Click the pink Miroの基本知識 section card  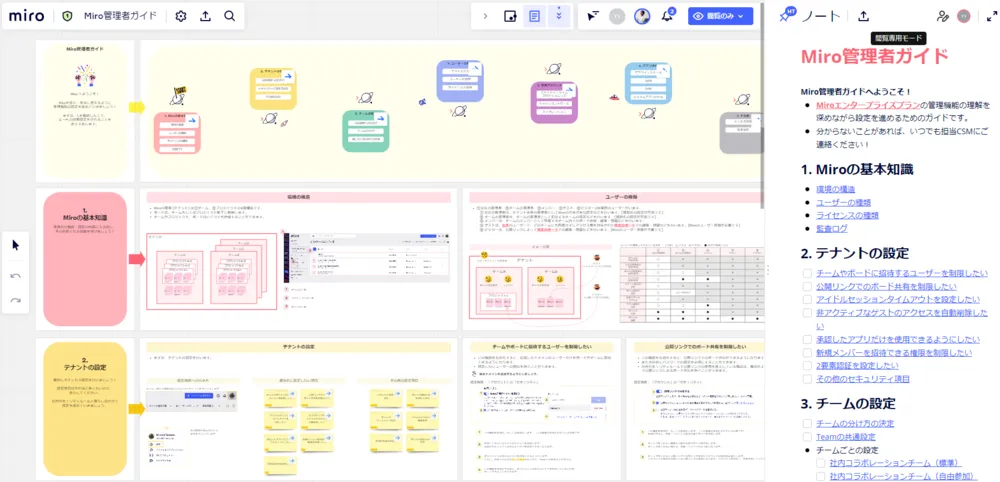click(85, 258)
